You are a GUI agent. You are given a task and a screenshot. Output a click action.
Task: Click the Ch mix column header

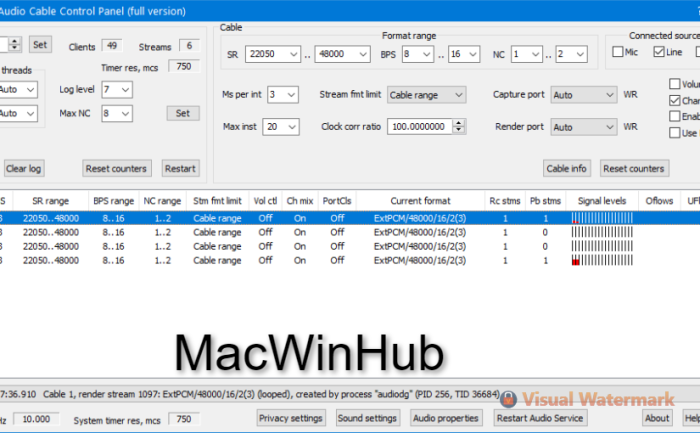click(x=300, y=201)
